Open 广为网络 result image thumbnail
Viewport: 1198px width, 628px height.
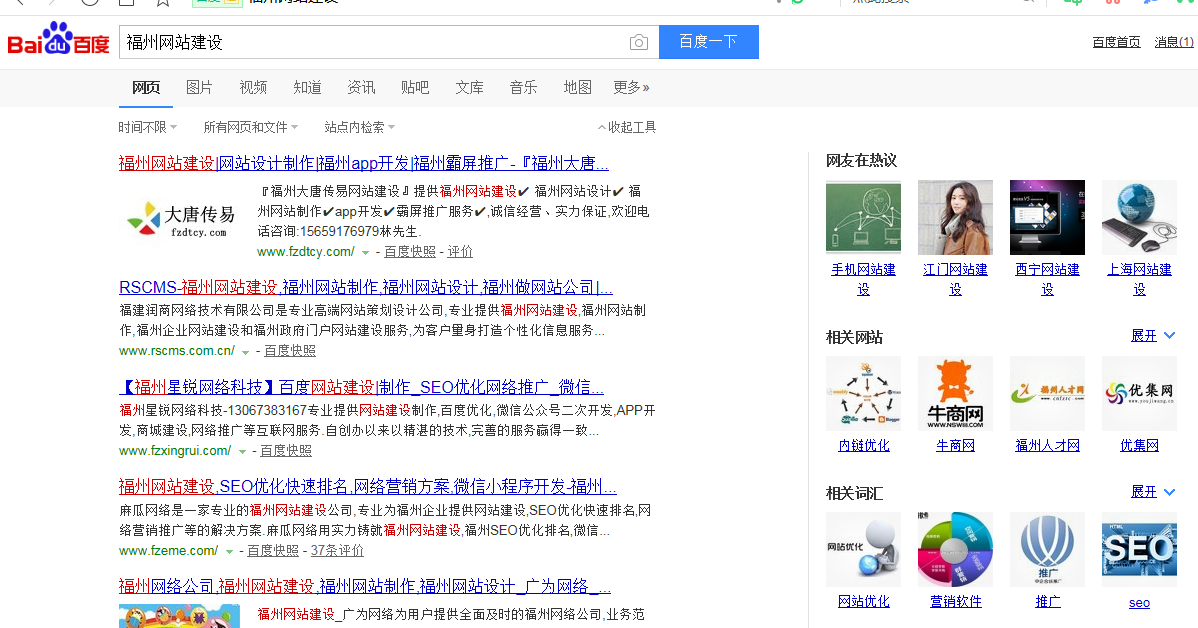180,616
